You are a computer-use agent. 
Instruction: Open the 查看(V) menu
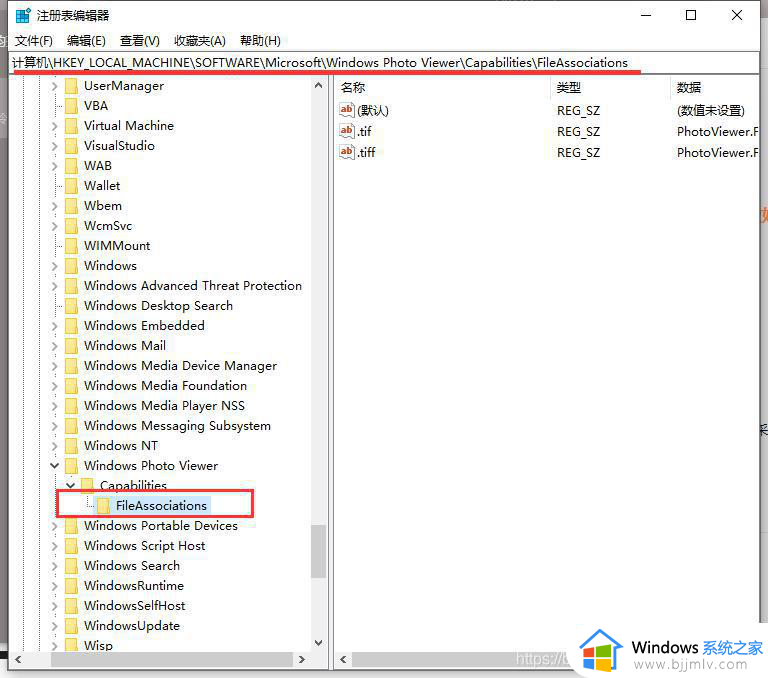click(x=140, y=41)
